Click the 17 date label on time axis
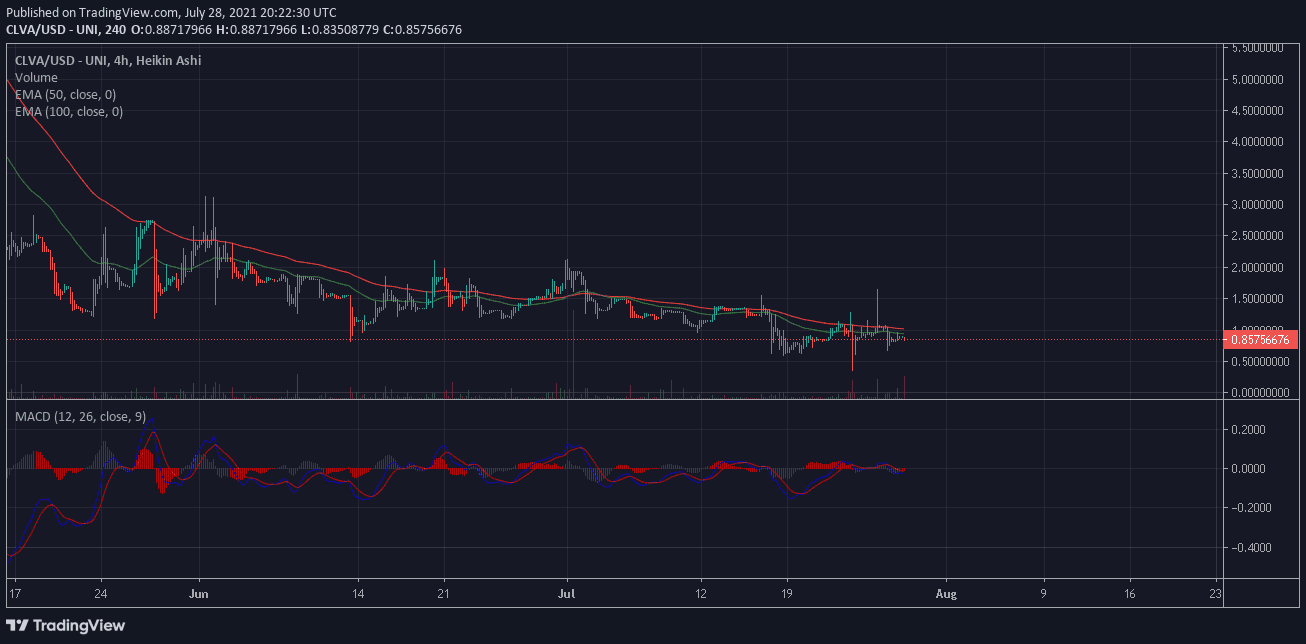 coord(12,592)
